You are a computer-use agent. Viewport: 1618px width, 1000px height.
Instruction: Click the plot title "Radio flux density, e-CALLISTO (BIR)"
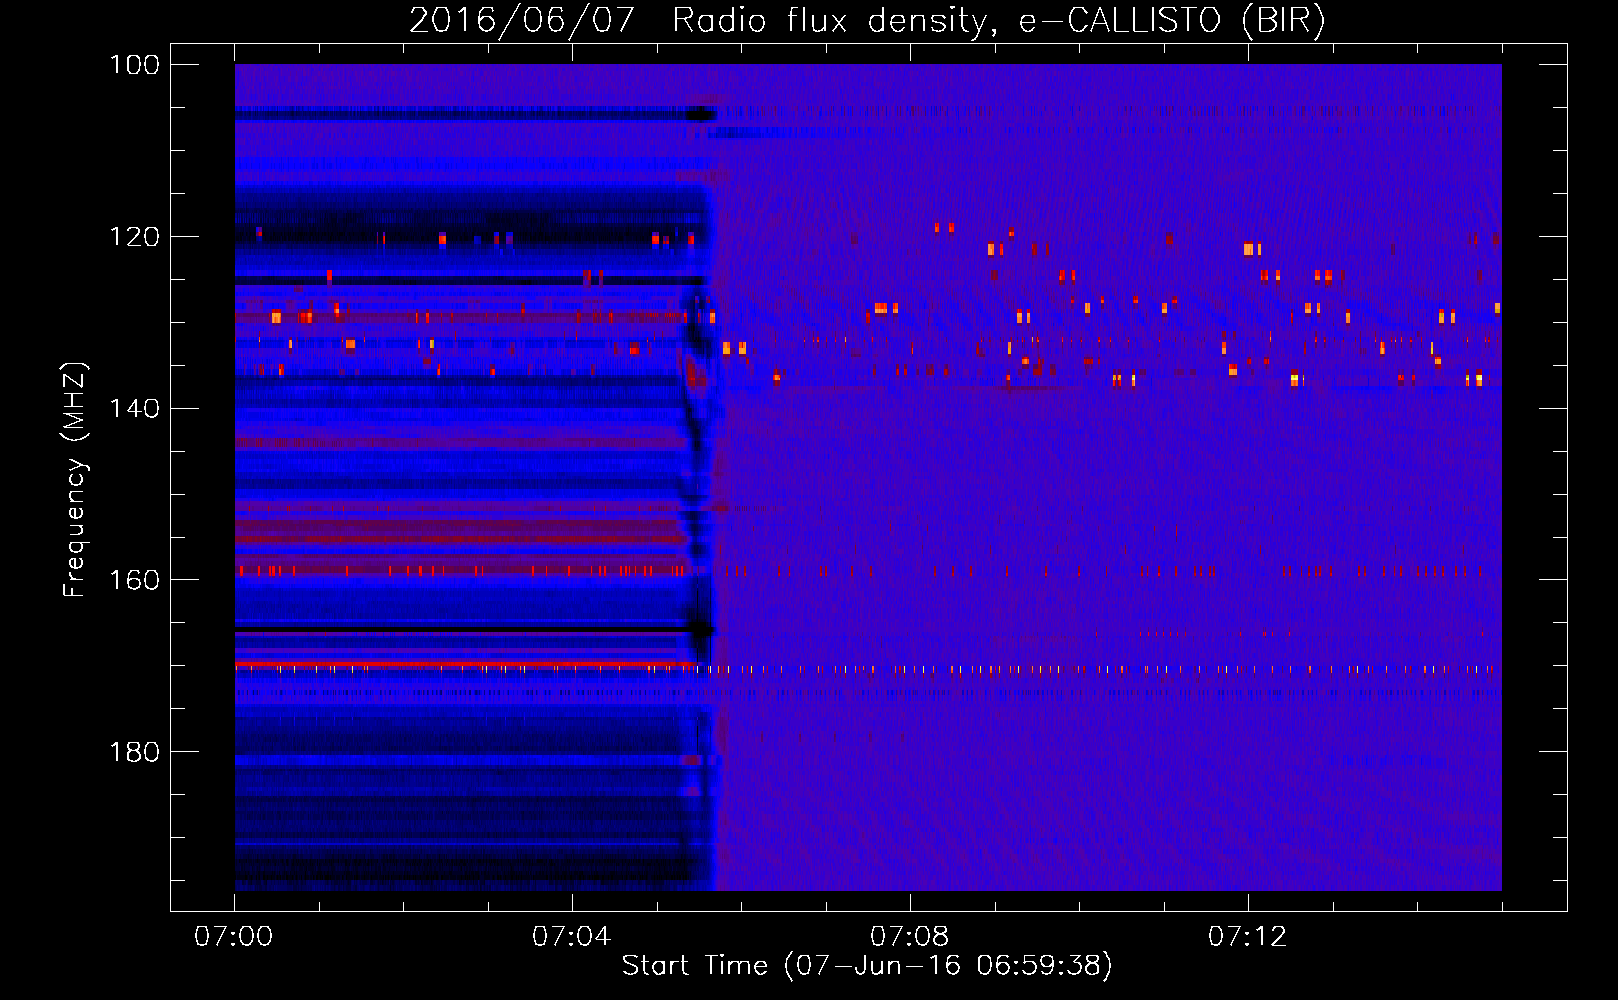[999, 21]
